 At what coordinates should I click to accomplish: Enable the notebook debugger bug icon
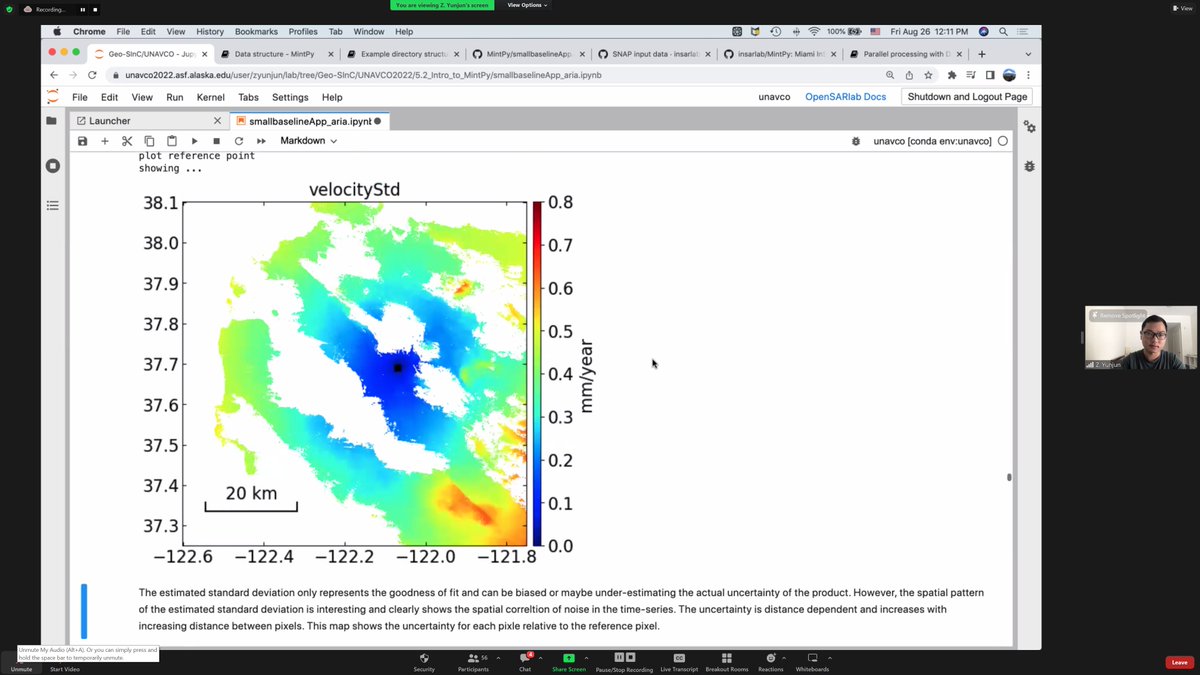click(856, 141)
